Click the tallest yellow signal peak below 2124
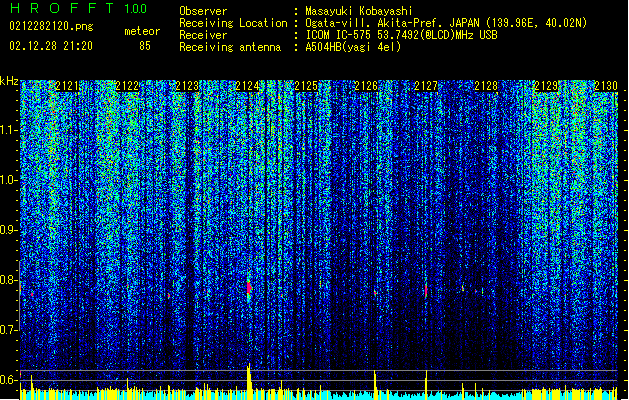This screenshot has height=400, width=629. pos(249,381)
